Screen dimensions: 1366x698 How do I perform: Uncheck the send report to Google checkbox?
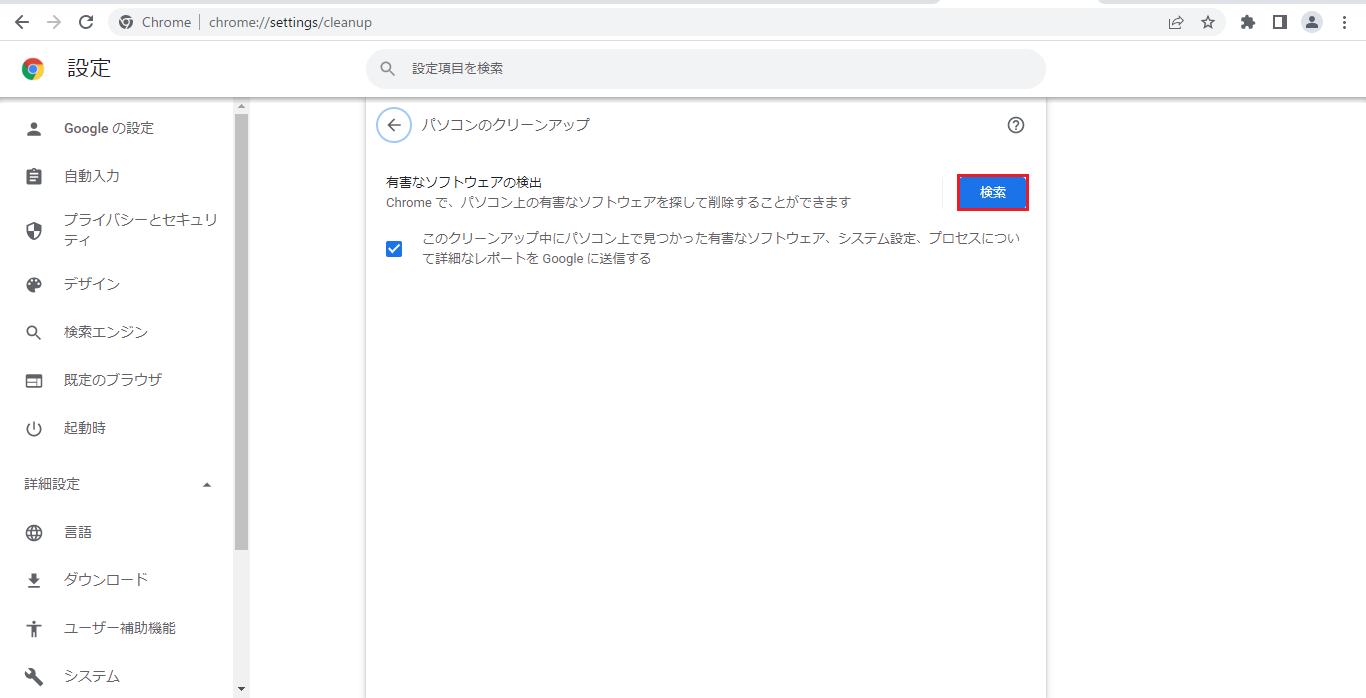pyautogui.click(x=394, y=249)
